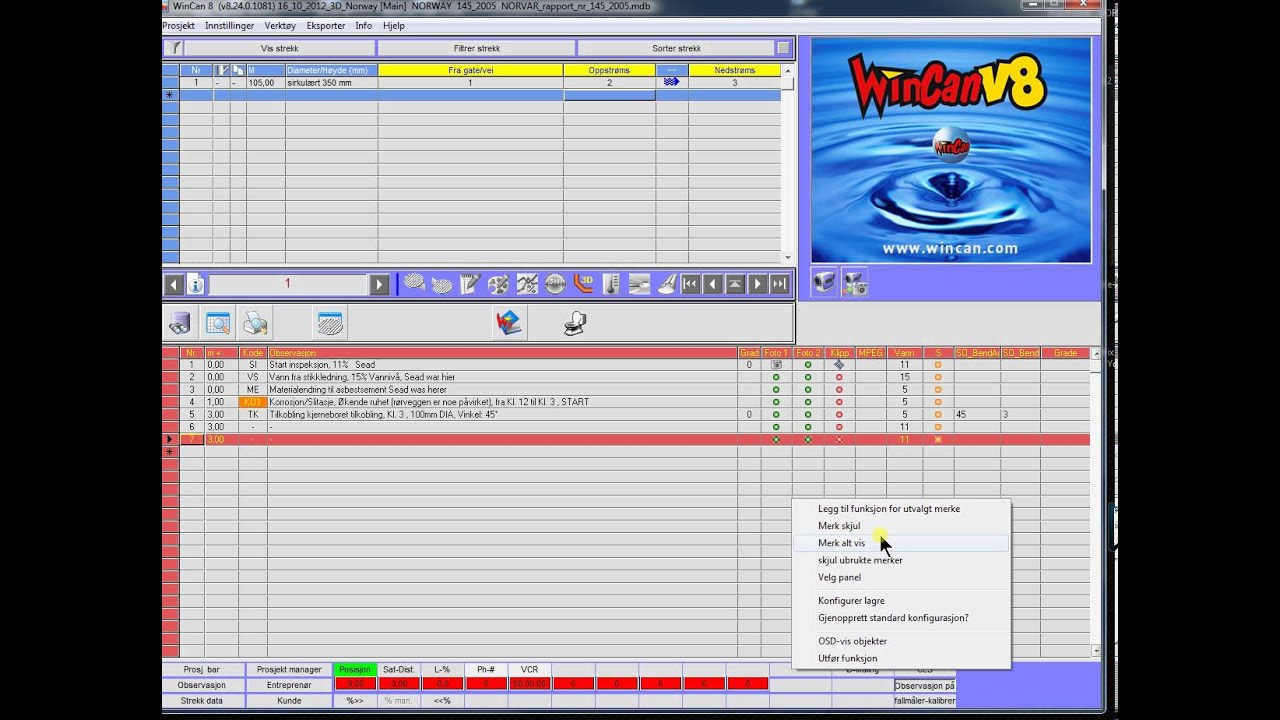The height and width of the screenshot is (720, 1280).
Task: Open the Prosjekt menu
Action: pos(179,25)
